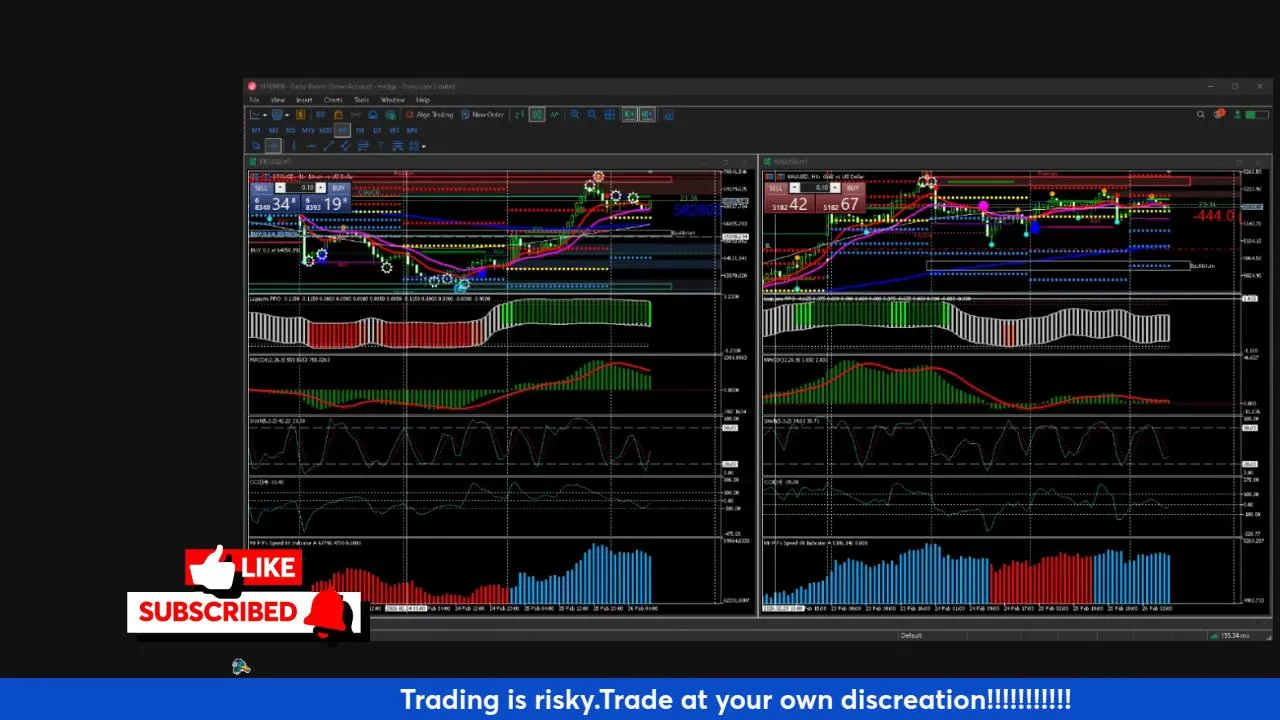Click the 0.10 volume field in BTCUSD panel
This screenshot has width=1280, height=720.
point(300,187)
